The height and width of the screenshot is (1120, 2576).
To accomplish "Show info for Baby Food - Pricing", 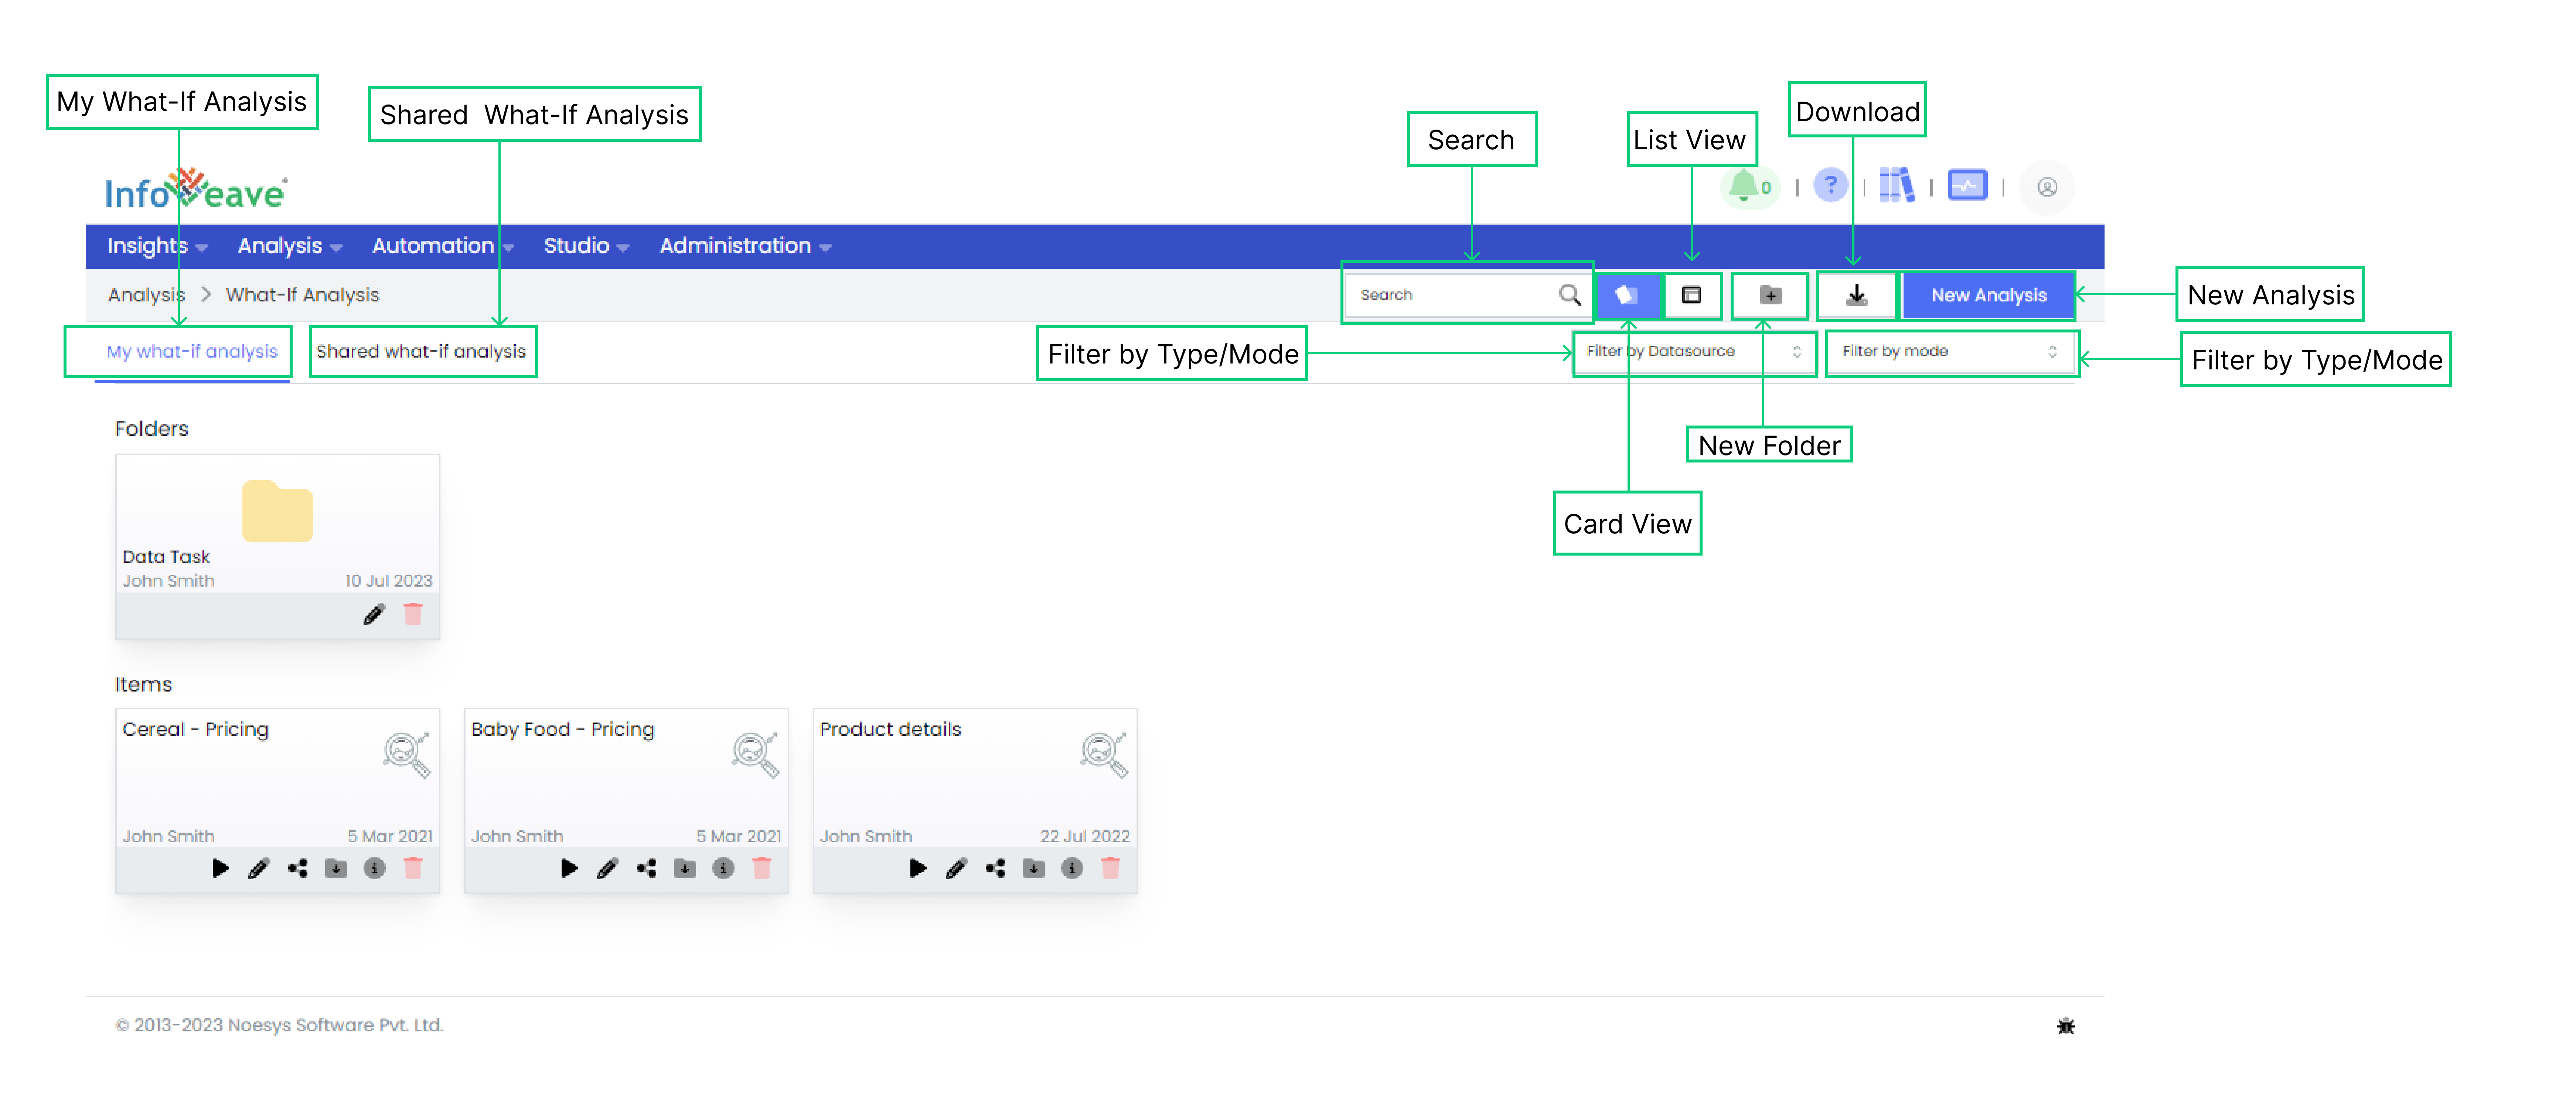I will click(x=723, y=868).
